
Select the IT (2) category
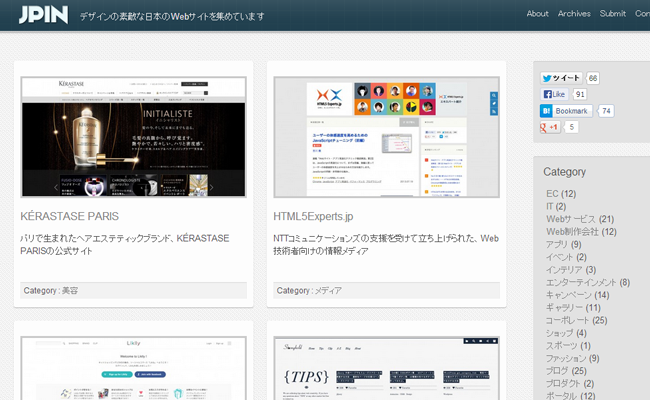tap(556, 206)
